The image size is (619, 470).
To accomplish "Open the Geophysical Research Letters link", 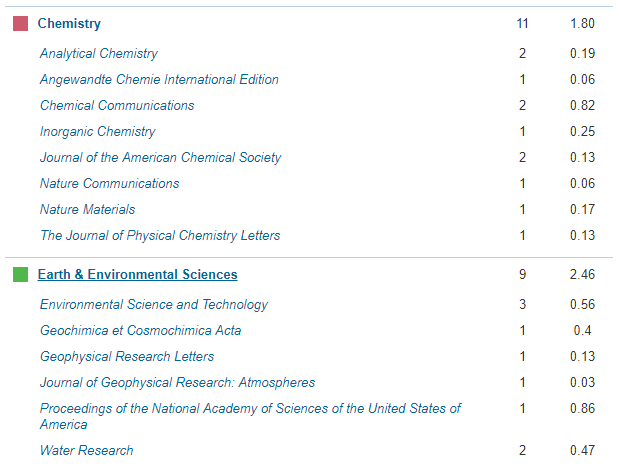I will tap(127, 357).
